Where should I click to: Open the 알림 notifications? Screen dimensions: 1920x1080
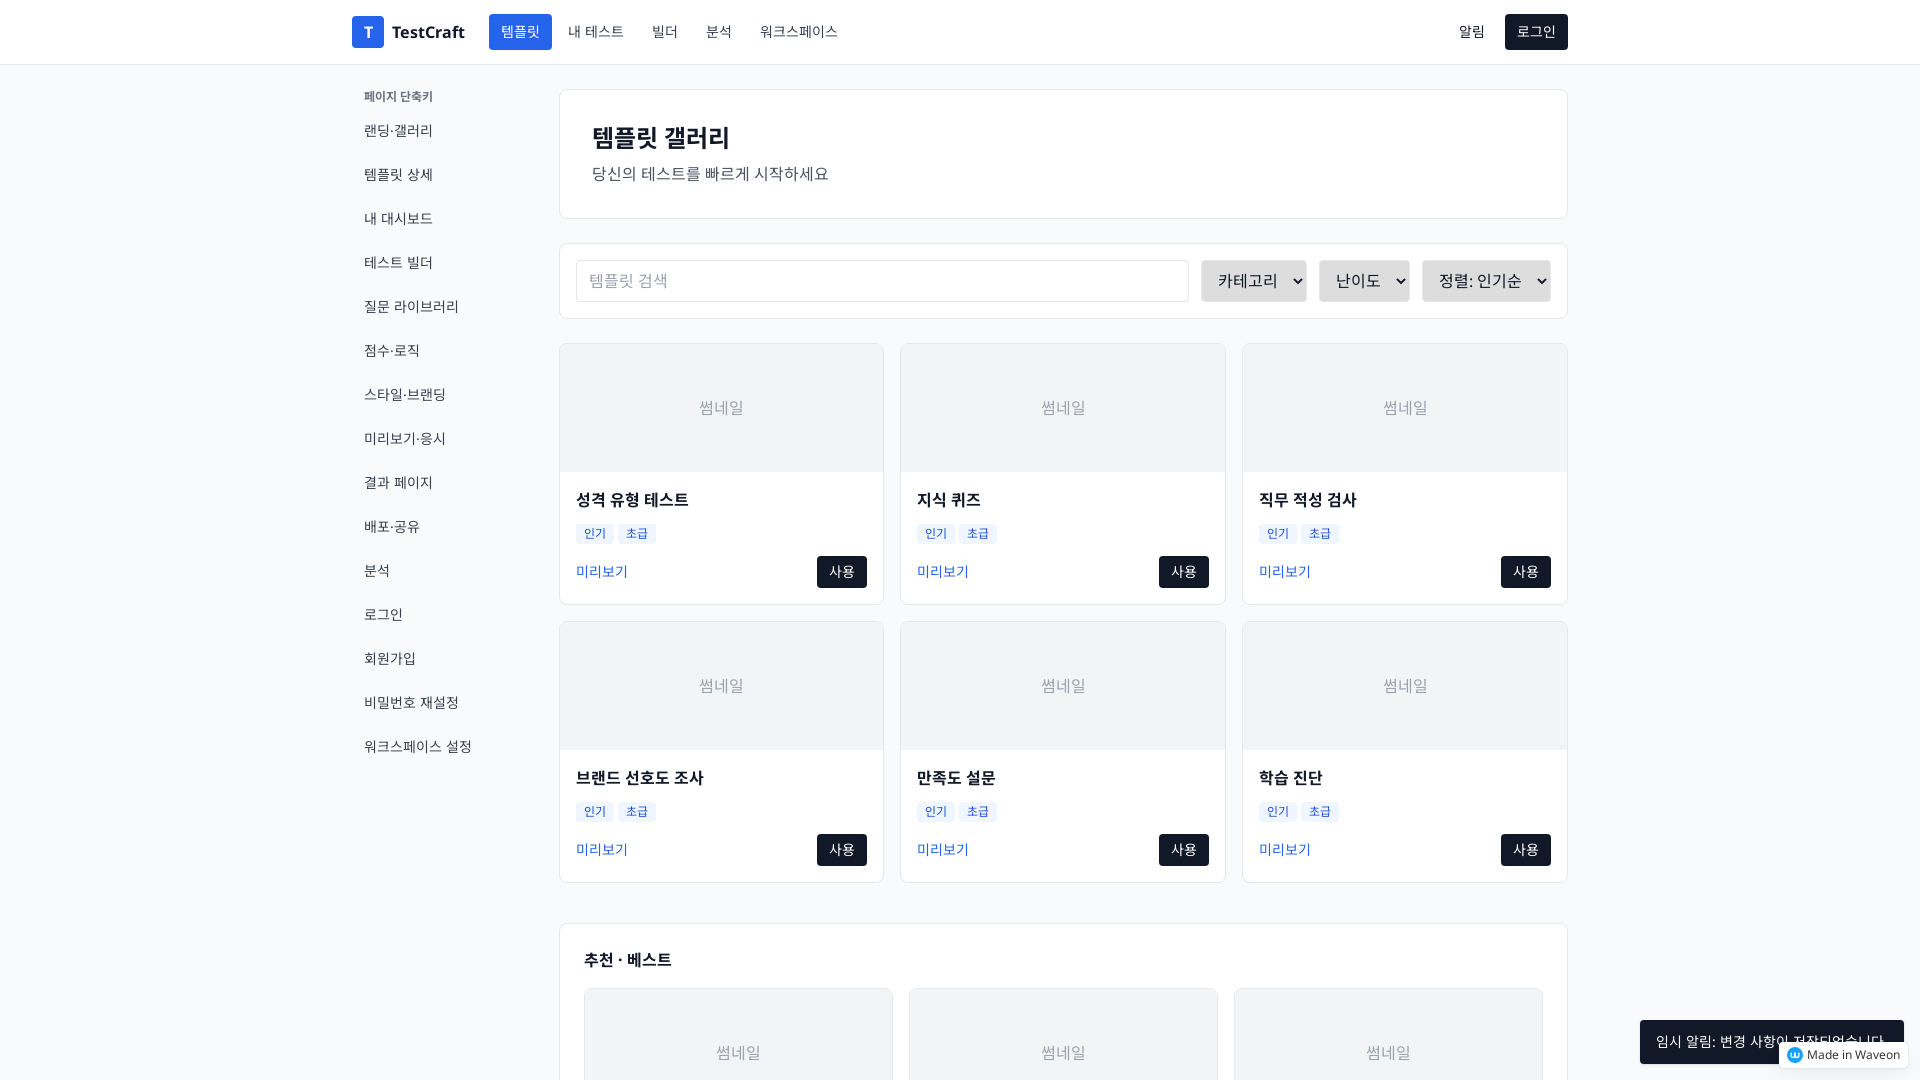coord(1471,31)
